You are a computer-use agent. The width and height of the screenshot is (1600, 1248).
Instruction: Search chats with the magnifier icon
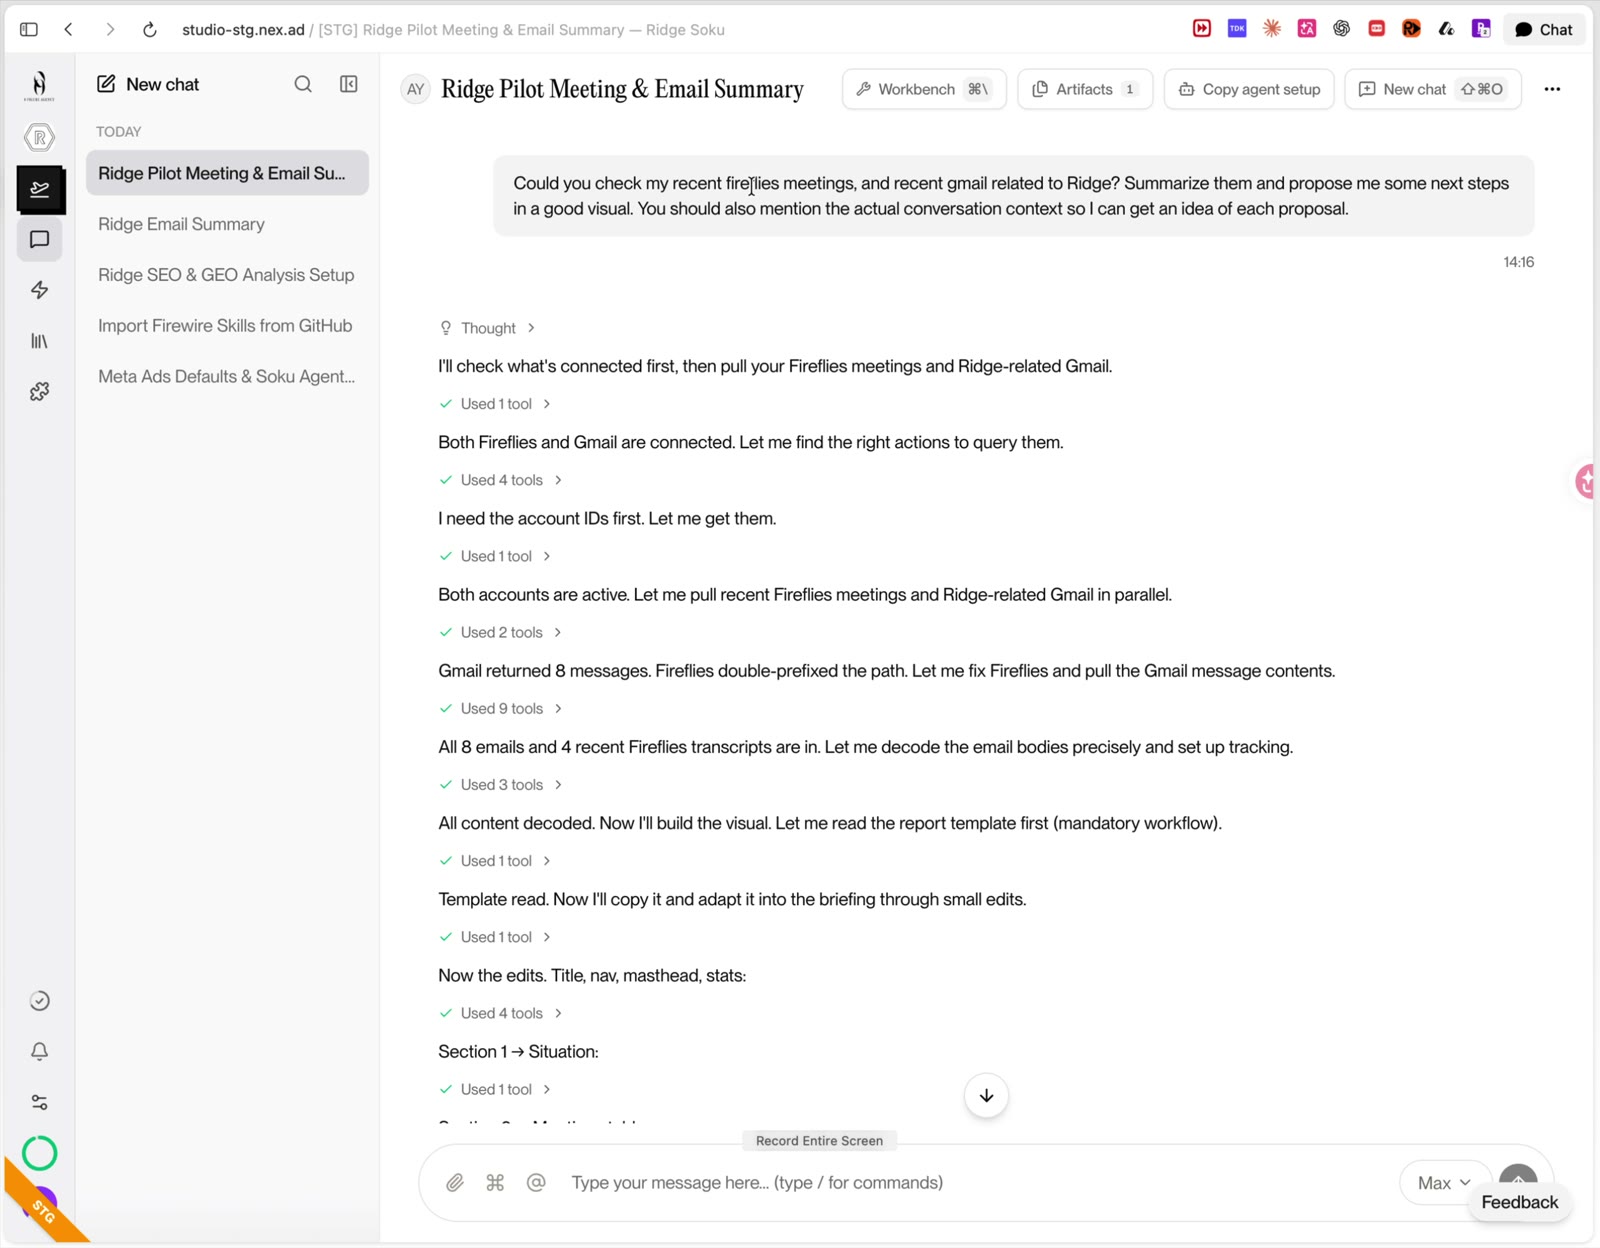coord(303,84)
